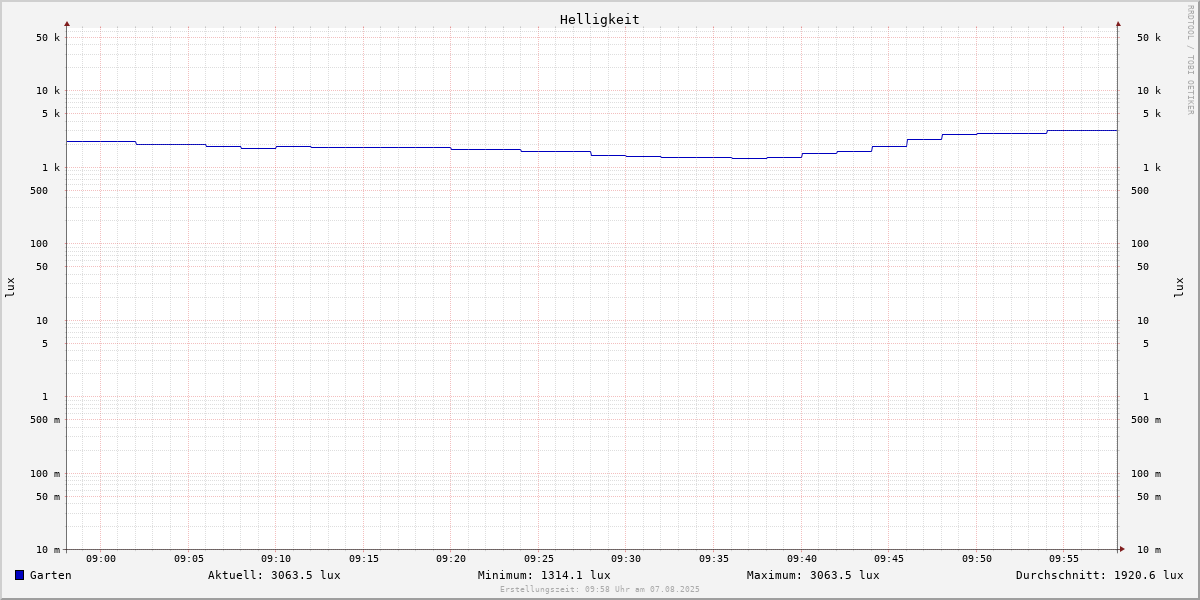
Task: Select the Garten legend label
Action: click(x=51, y=575)
